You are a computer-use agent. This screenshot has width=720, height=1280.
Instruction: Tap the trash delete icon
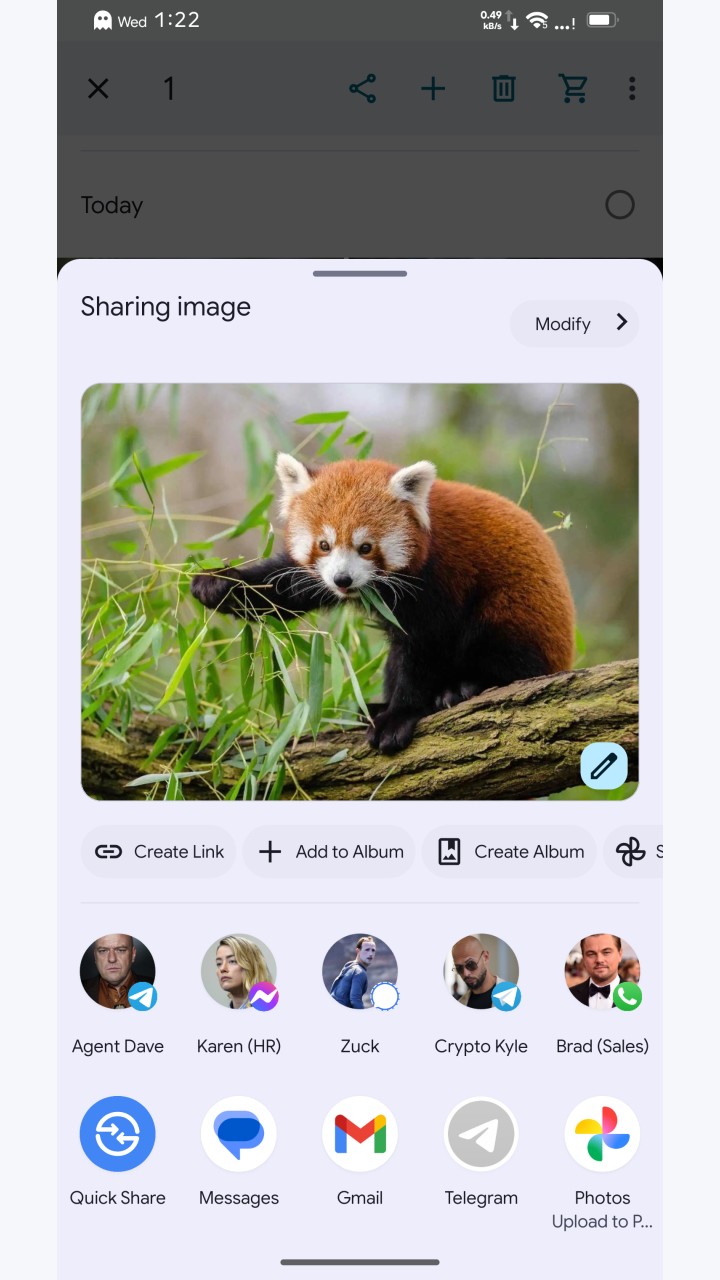pyautogui.click(x=504, y=89)
